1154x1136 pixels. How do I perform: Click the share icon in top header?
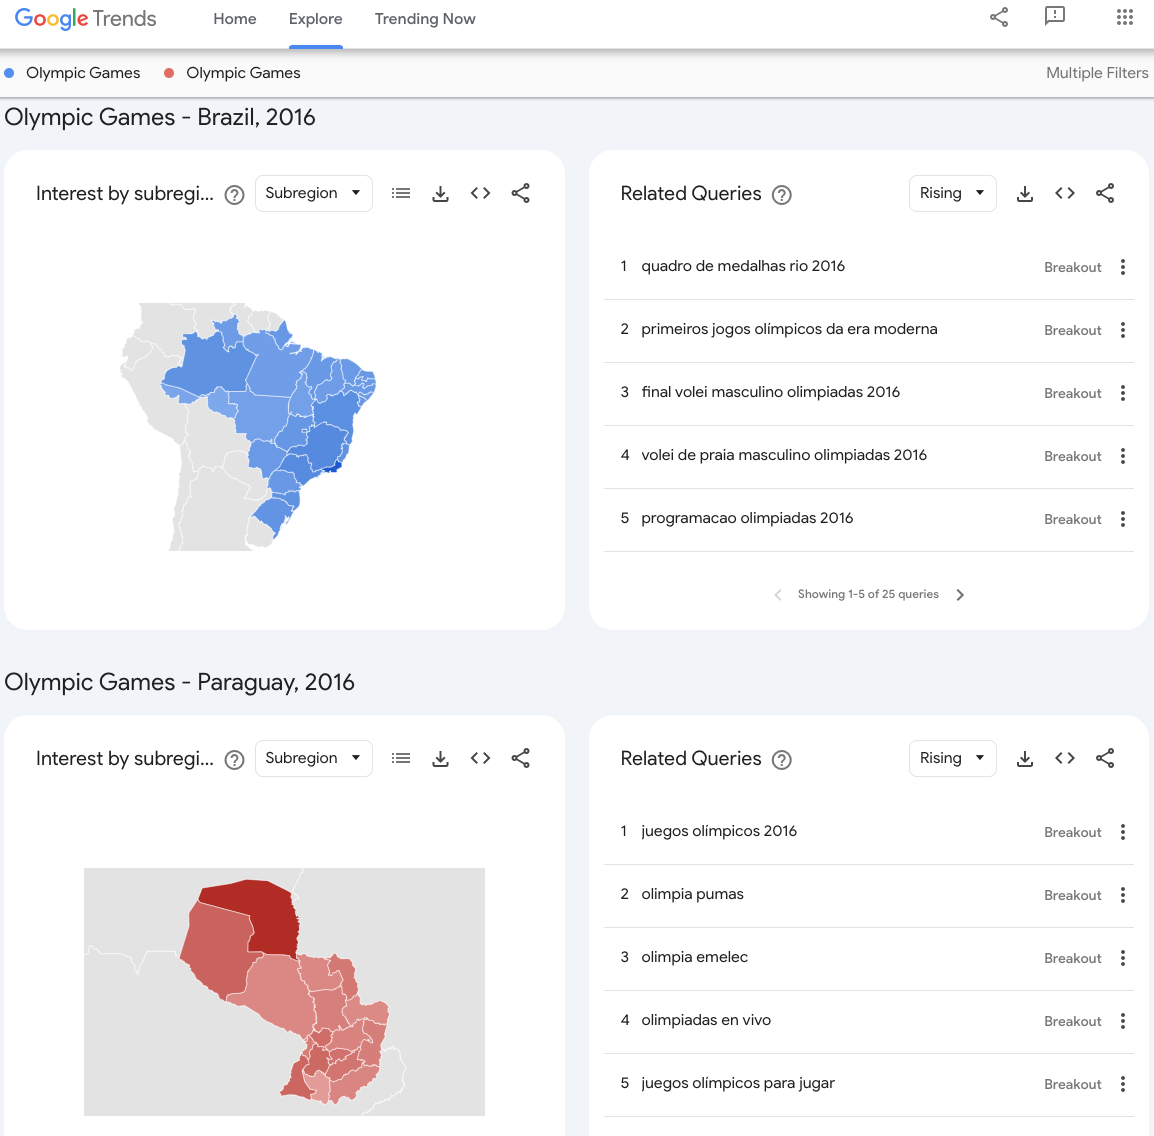(999, 17)
